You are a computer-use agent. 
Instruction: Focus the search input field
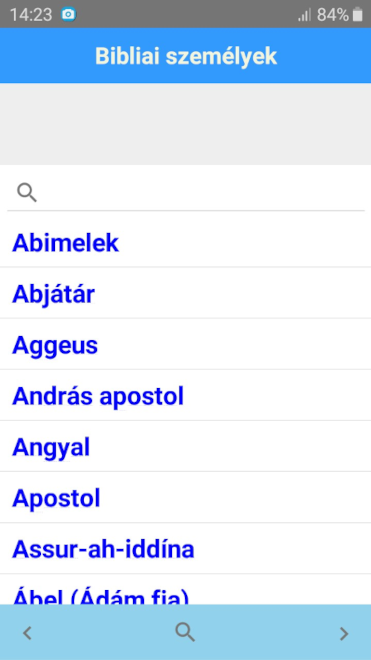tap(185, 192)
